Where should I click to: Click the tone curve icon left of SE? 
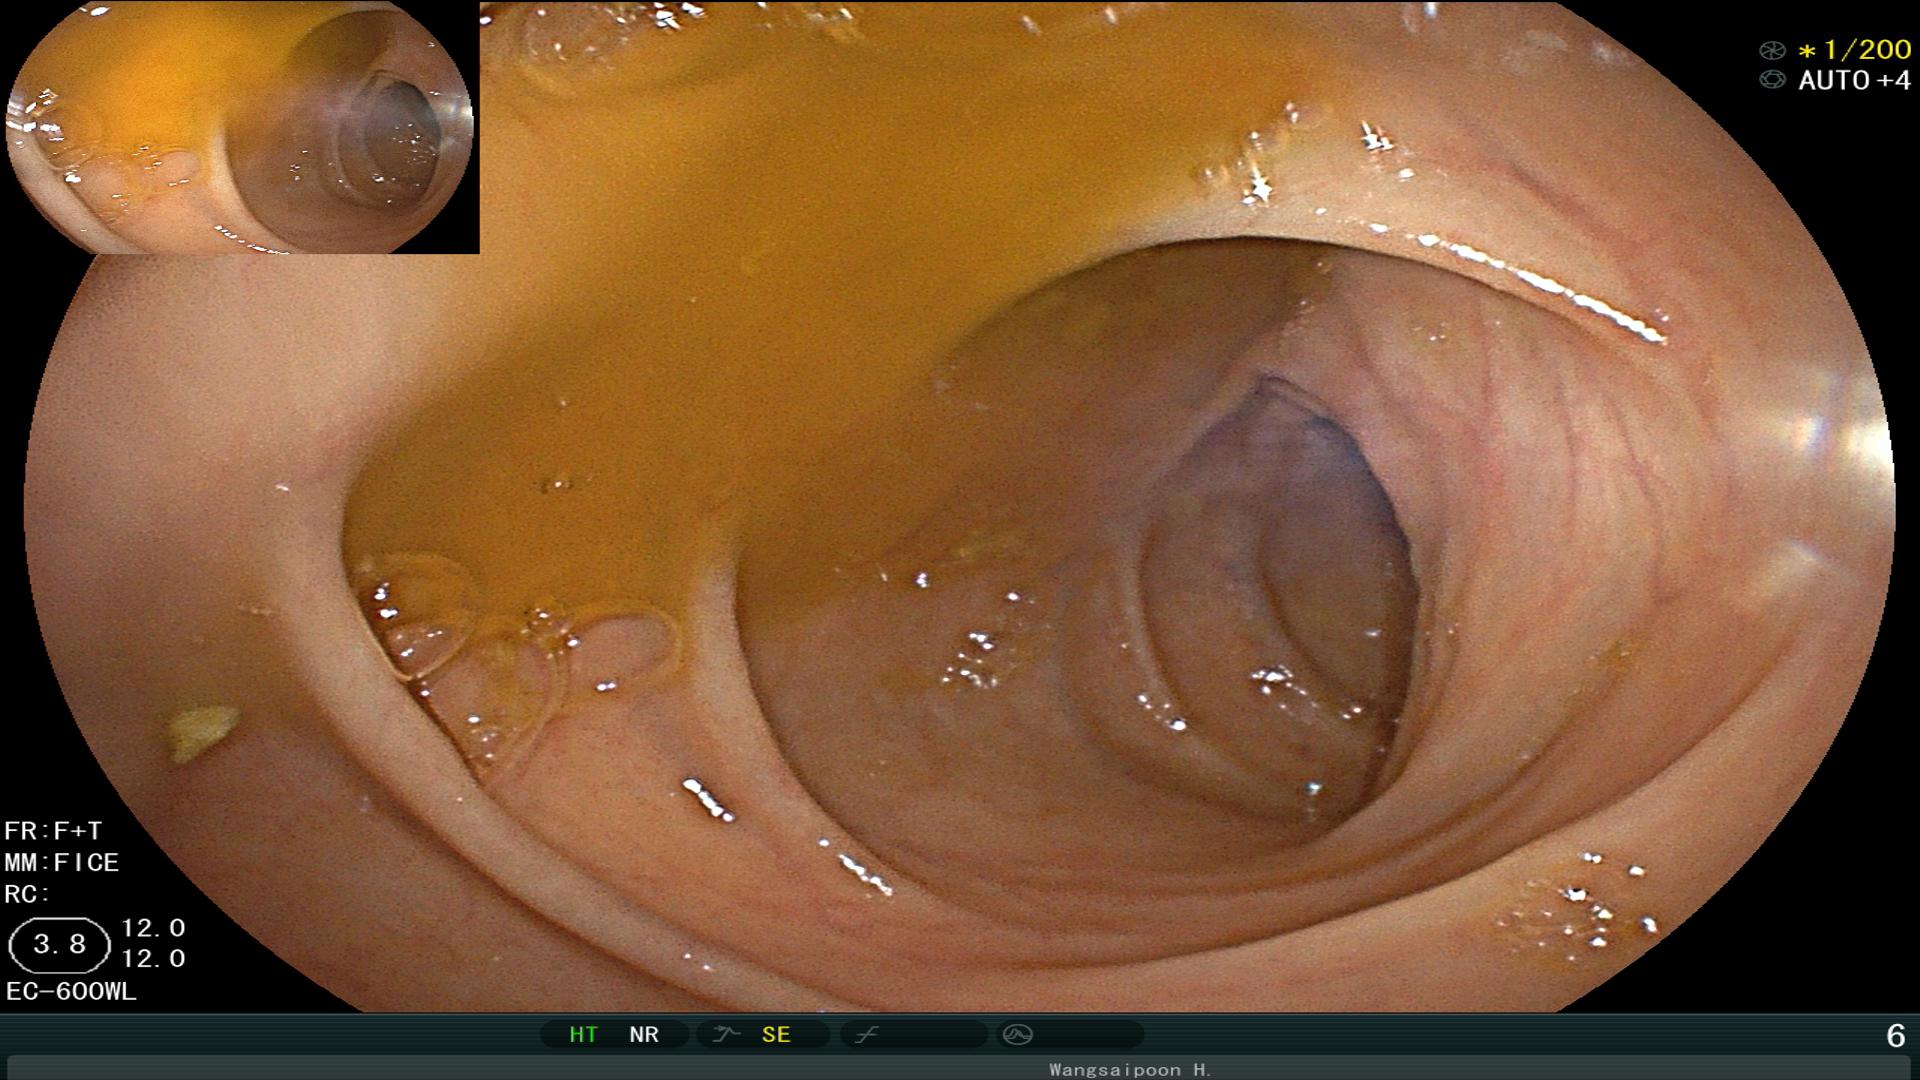tap(726, 1034)
